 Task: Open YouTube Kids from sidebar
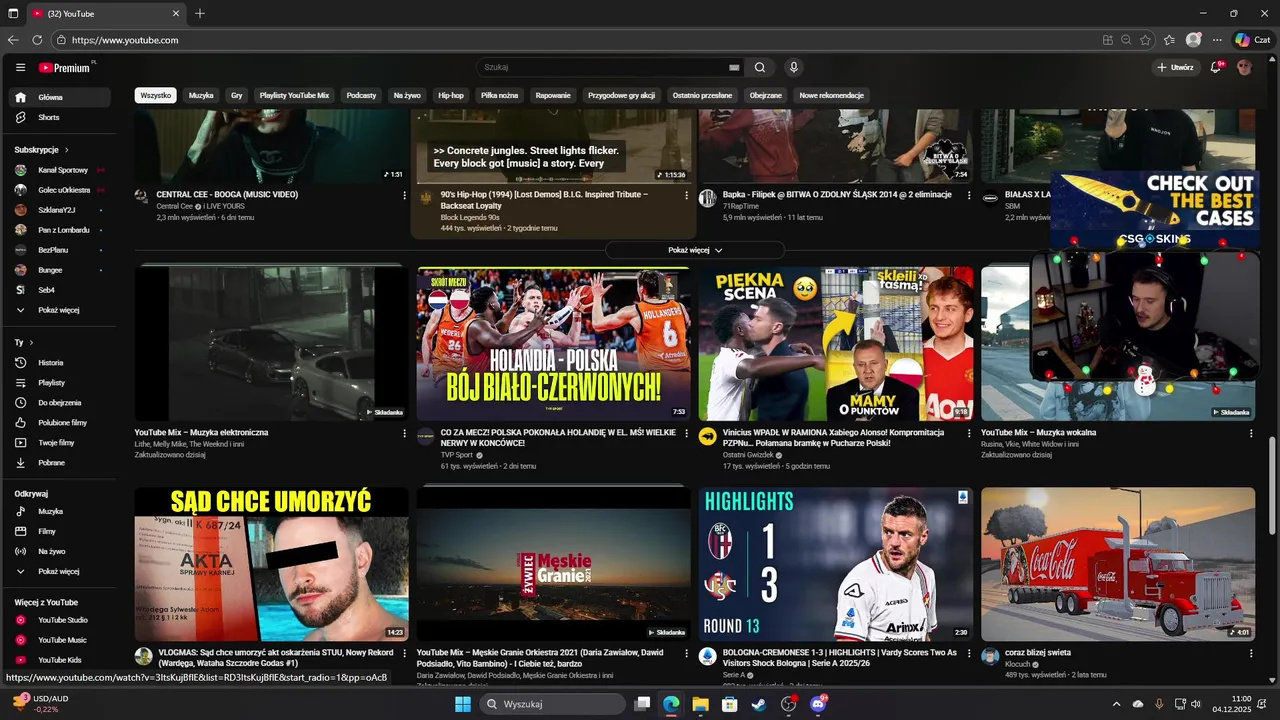[x=61, y=660]
